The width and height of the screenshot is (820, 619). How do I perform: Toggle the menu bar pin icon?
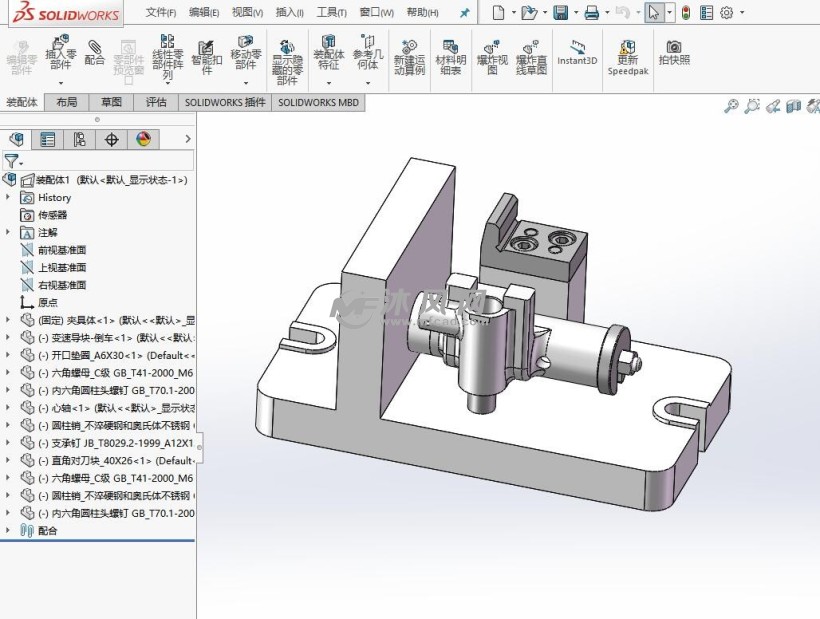[464, 13]
